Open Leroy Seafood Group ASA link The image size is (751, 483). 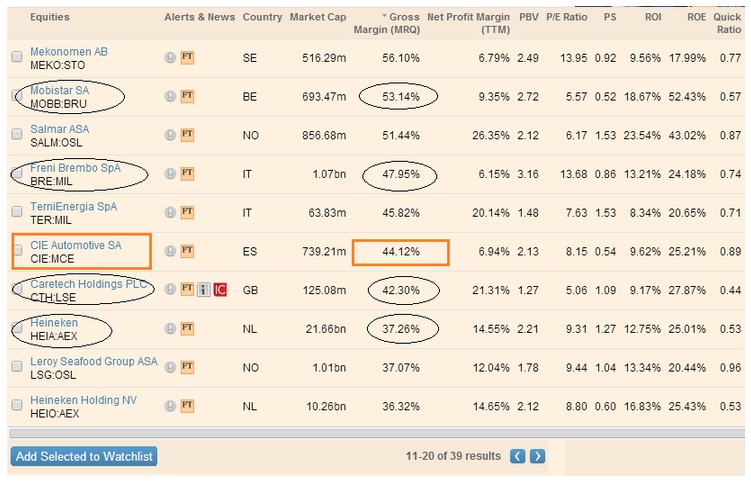coord(93,361)
